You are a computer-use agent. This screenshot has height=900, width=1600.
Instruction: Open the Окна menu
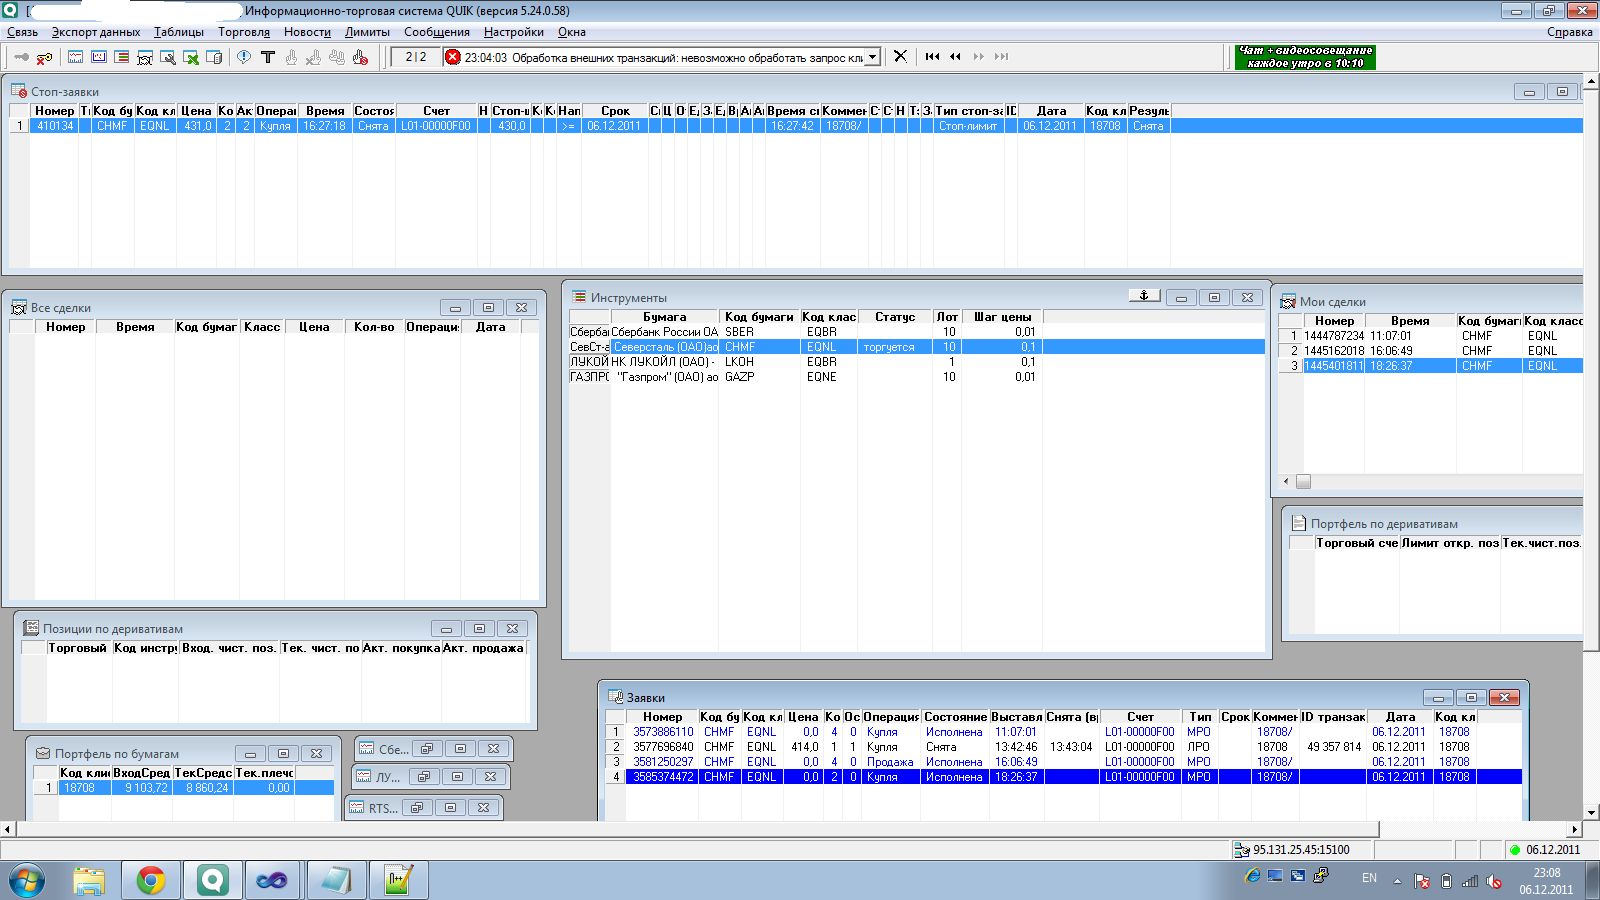(572, 32)
